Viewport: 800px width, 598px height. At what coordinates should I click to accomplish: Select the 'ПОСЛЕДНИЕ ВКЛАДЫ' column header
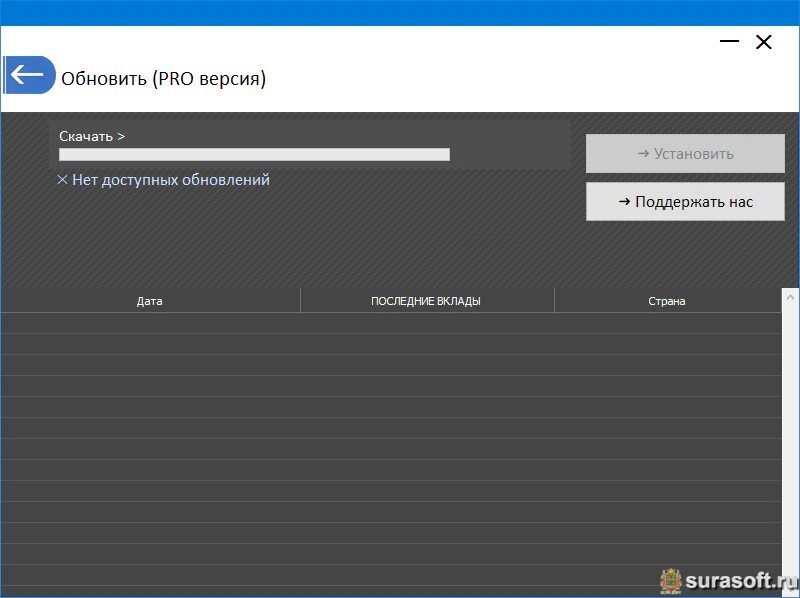click(426, 301)
